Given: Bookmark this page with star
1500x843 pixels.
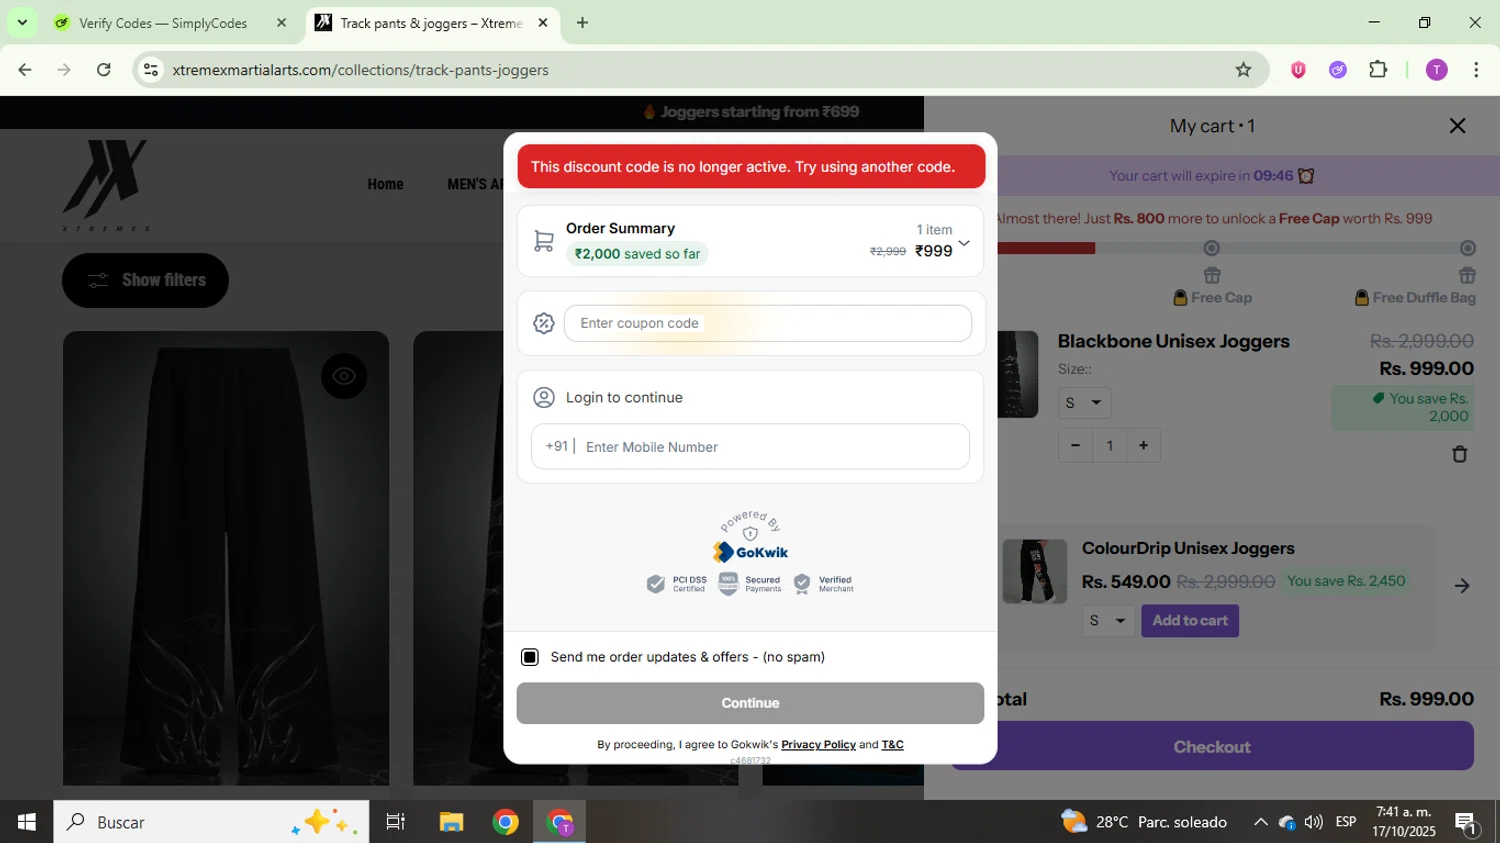Looking at the screenshot, I should tap(1243, 70).
